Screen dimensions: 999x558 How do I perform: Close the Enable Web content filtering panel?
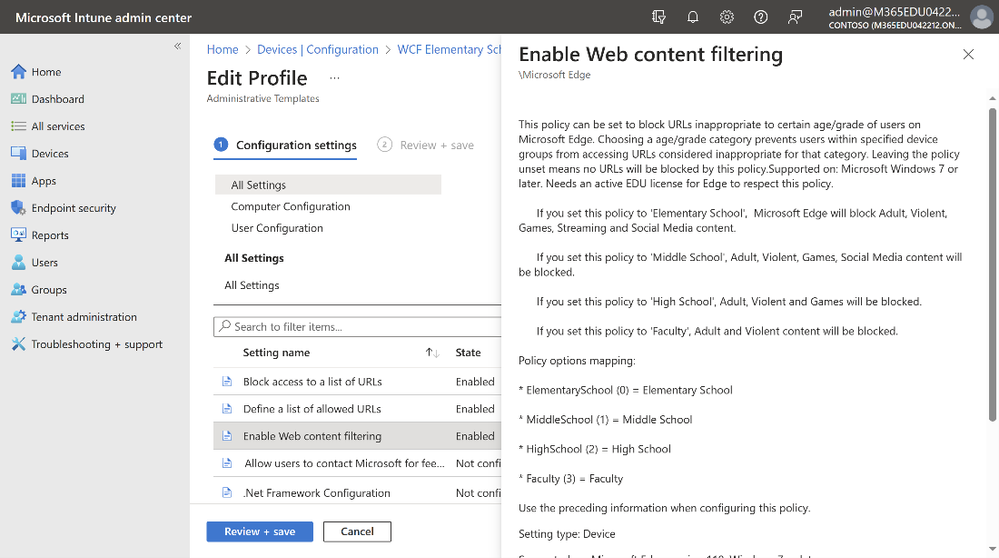[968, 55]
